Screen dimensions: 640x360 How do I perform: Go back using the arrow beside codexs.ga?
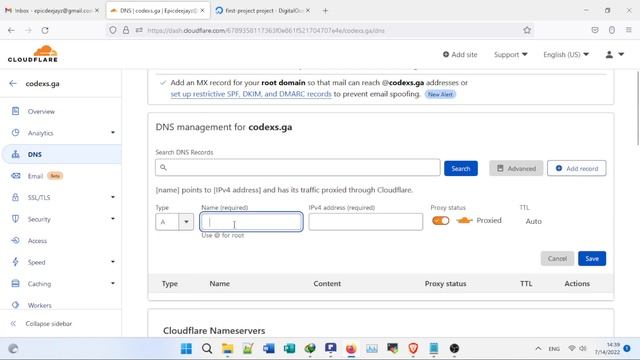click(x=13, y=83)
